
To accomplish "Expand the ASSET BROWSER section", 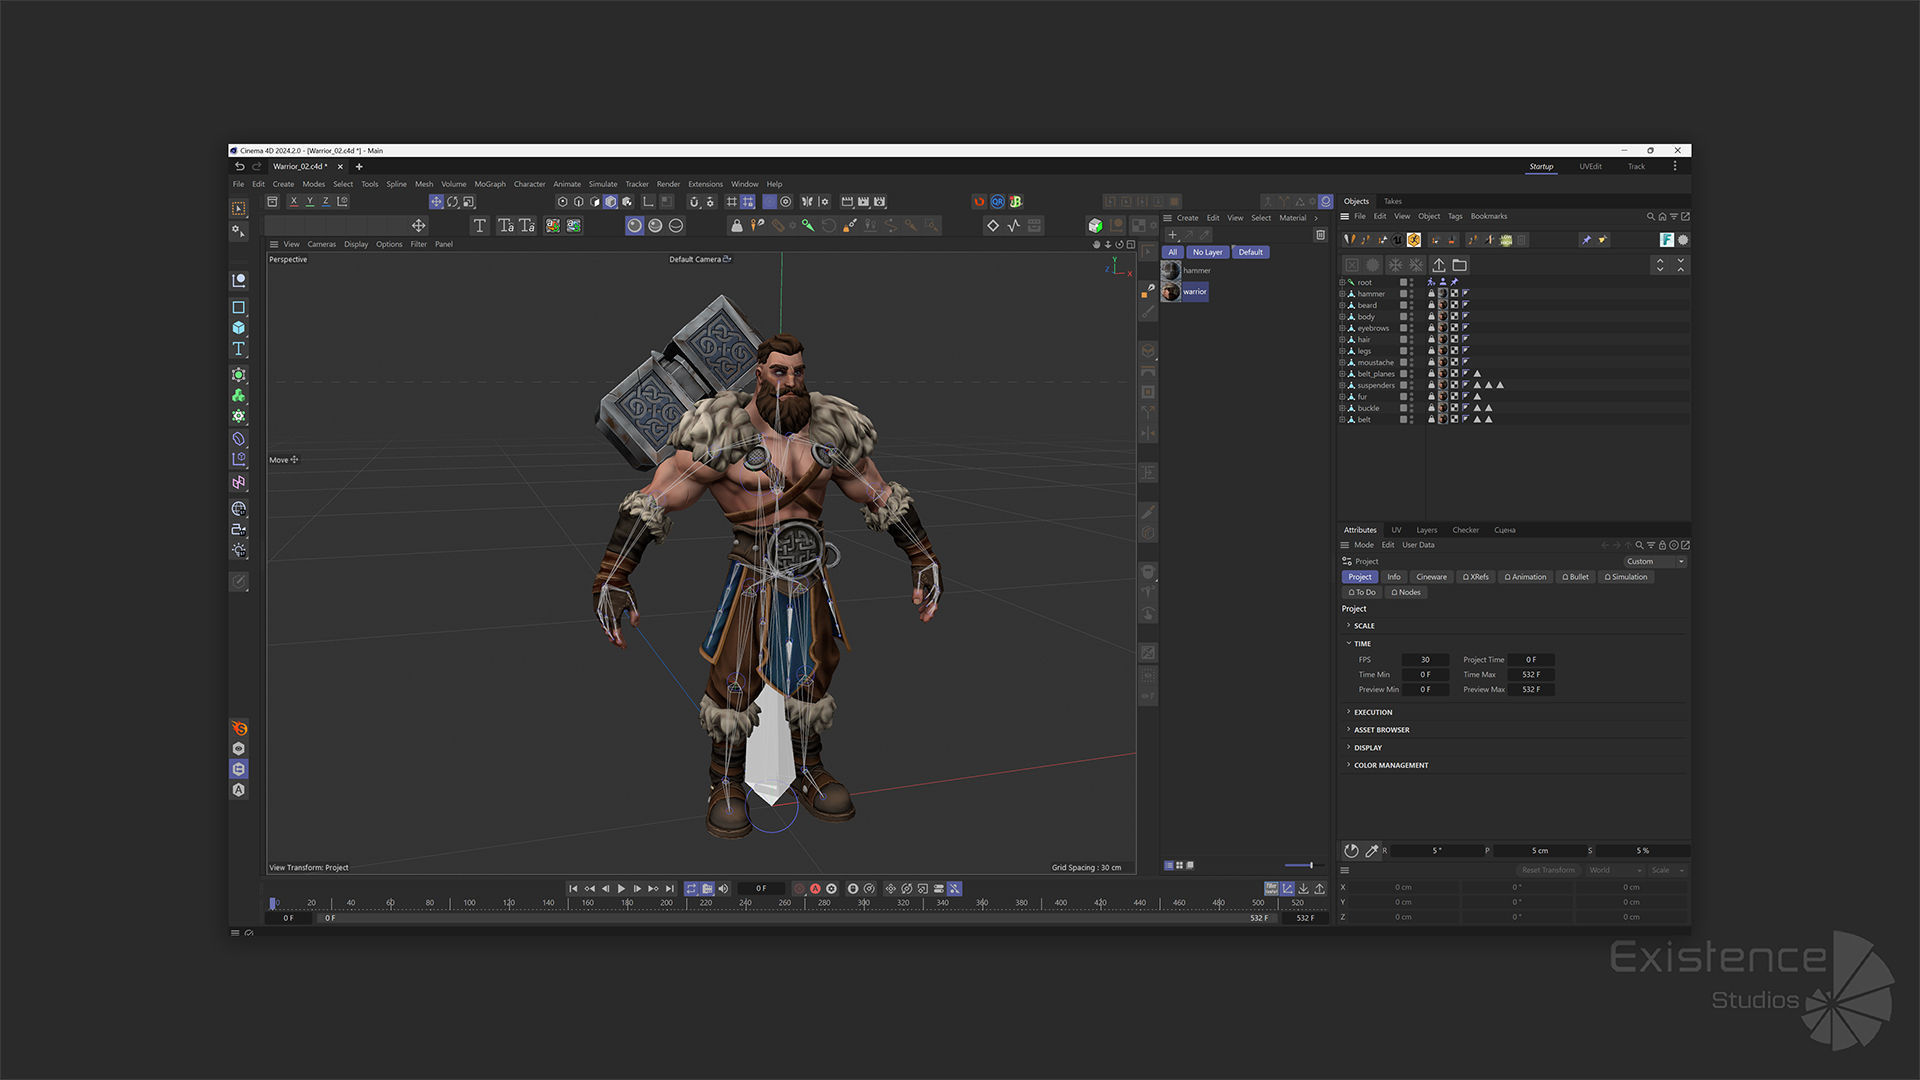I will (x=1349, y=730).
